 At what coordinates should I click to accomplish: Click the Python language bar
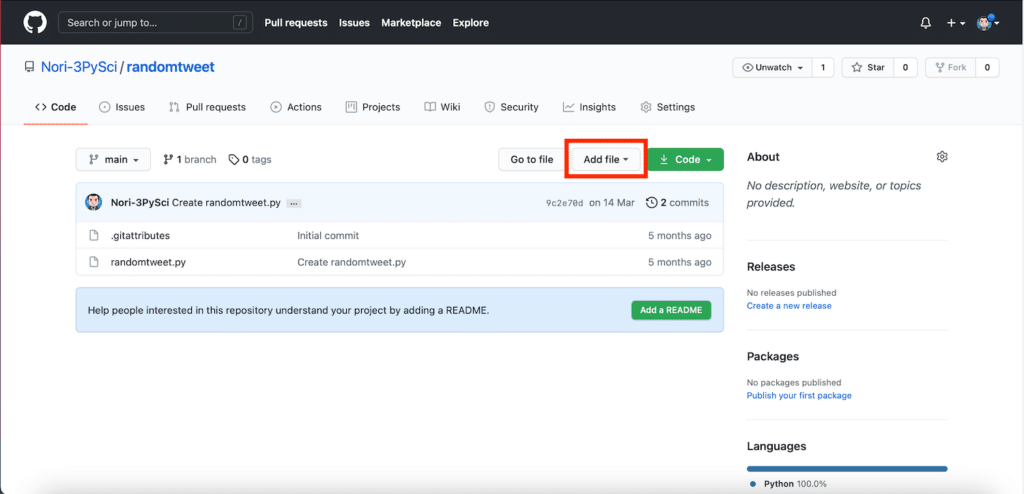(x=846, y=468)
